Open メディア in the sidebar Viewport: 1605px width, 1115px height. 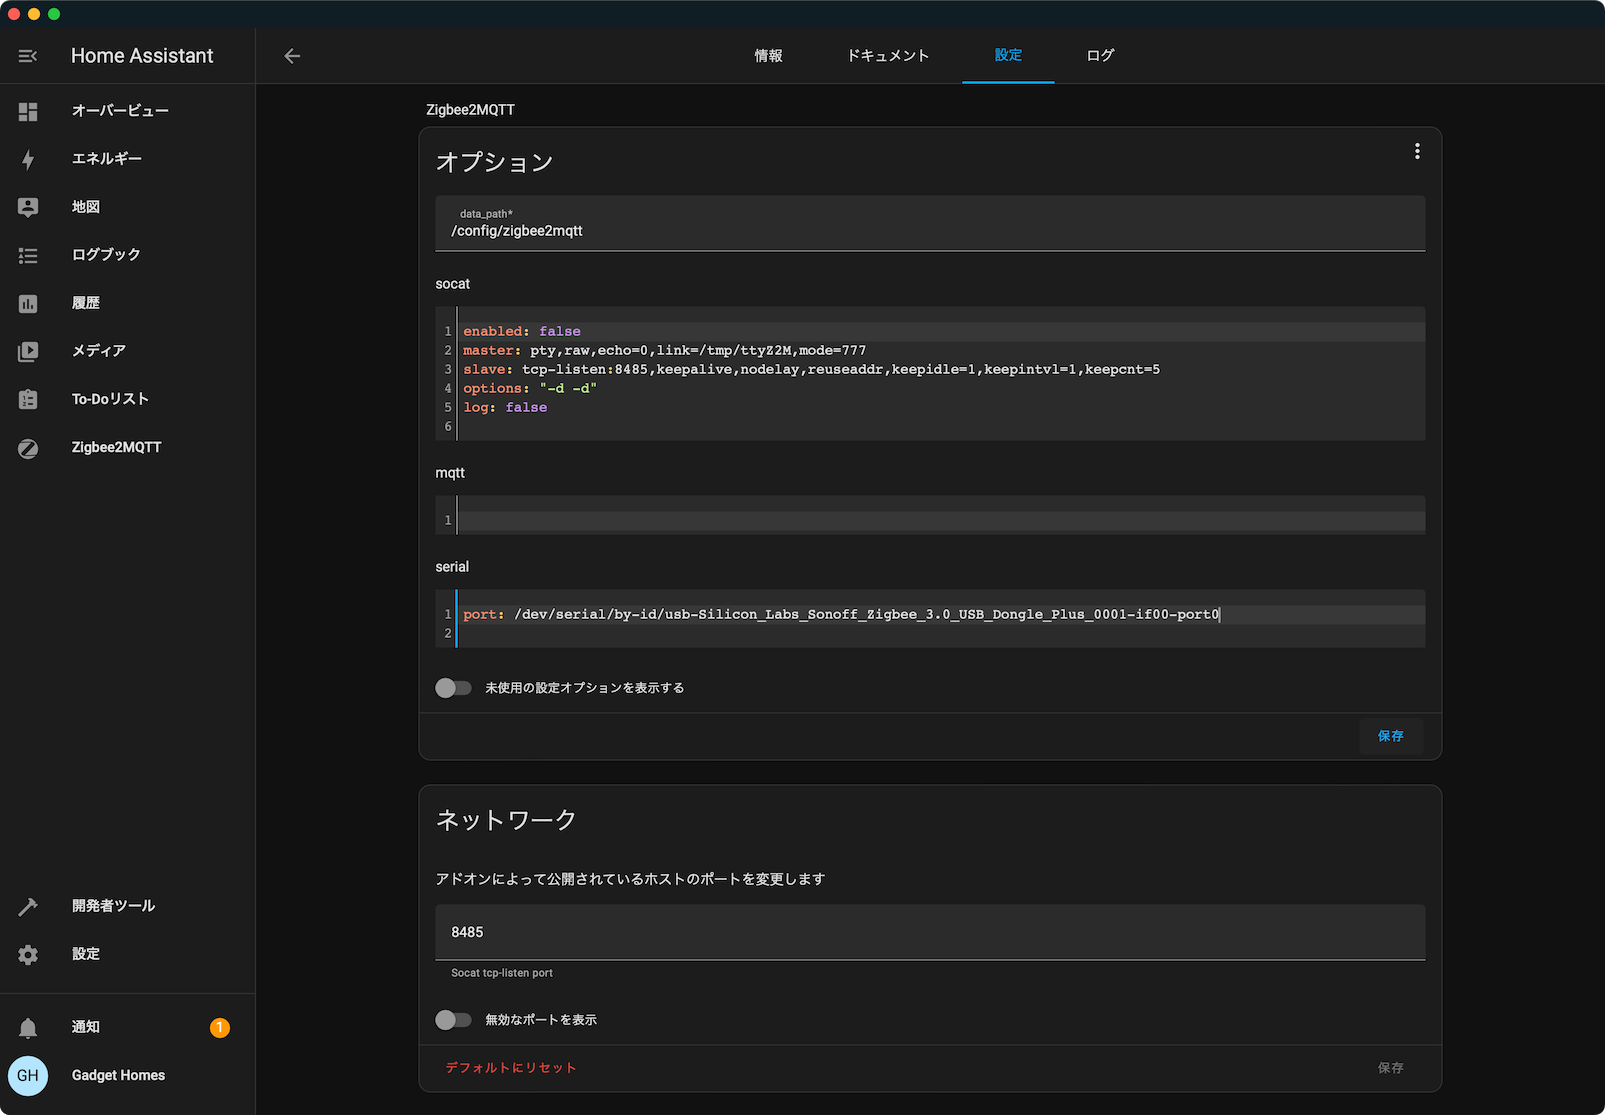[x=99, y=351]
